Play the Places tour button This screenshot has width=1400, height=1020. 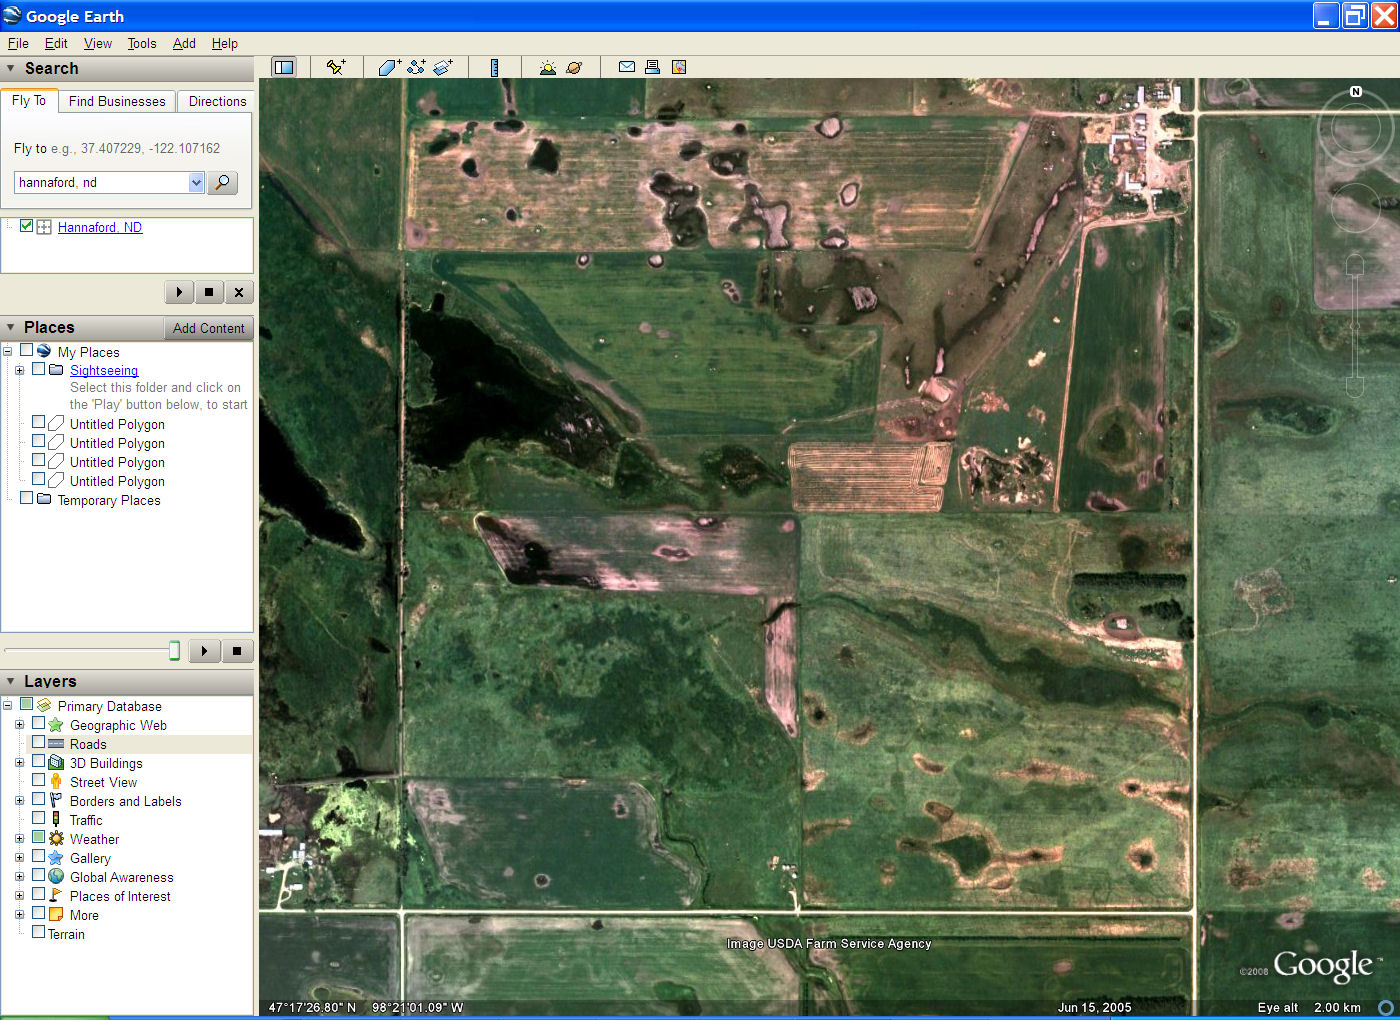click(204, 651)
